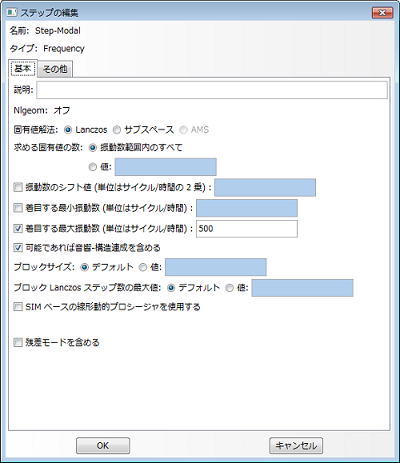Toggle 可能であれば音響-構造連成を含める checkbox
Viewport: 400px width, 463px height.
coord(18,248)
